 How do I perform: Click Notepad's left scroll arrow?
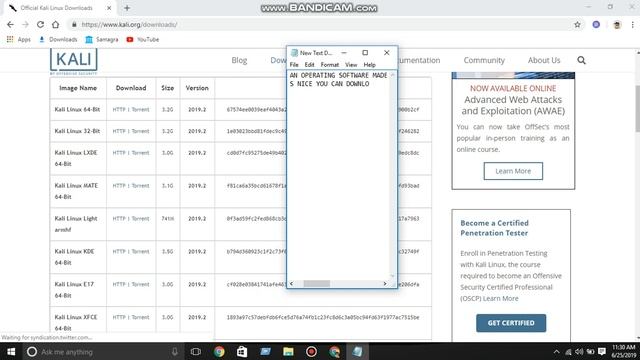[291, 283]
